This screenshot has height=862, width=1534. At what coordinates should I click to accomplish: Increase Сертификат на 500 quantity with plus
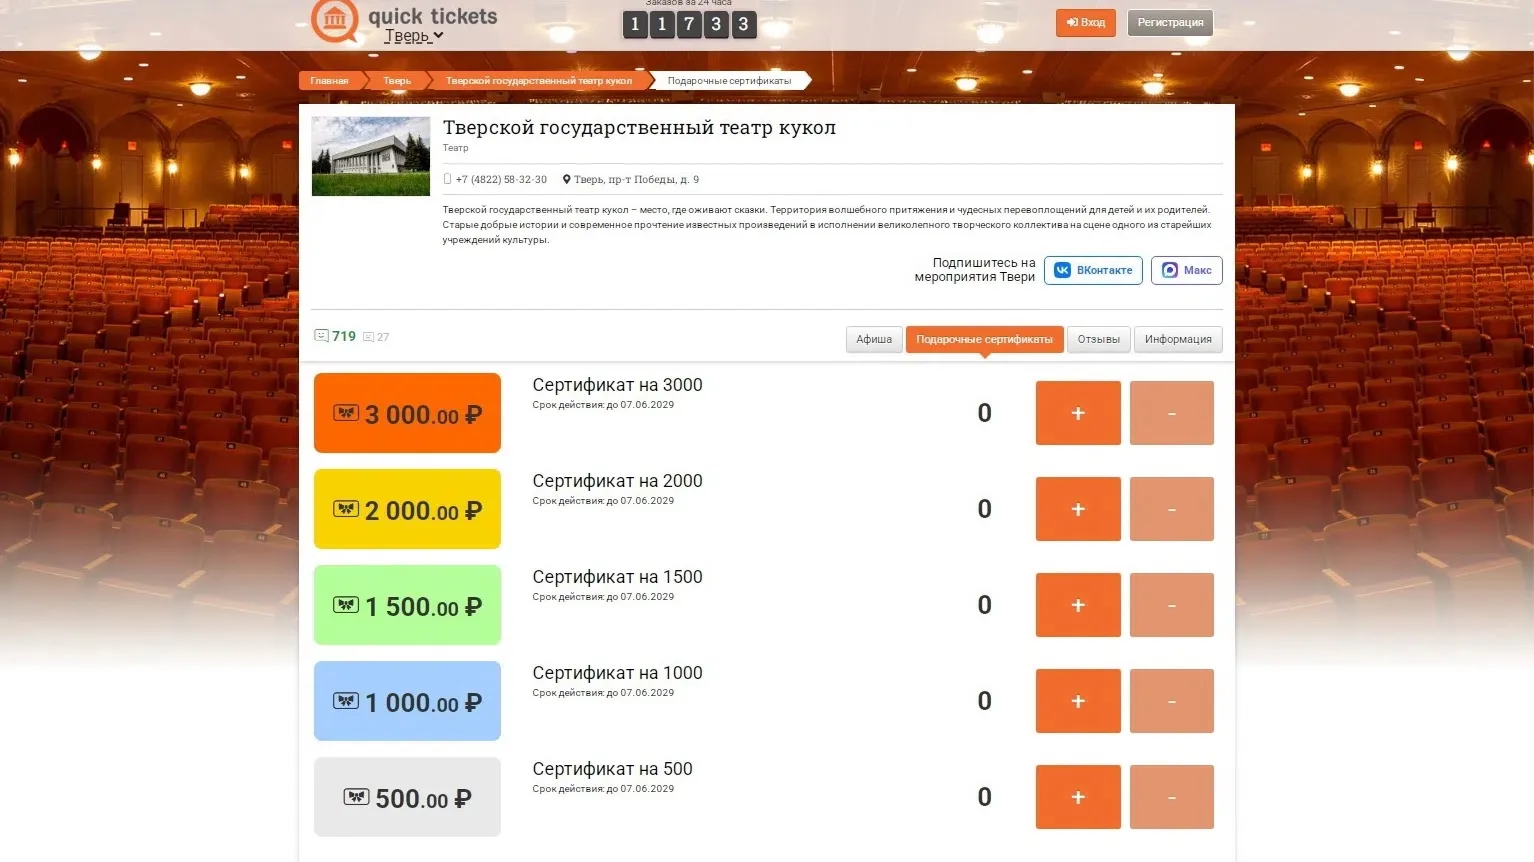(1078, 797)
